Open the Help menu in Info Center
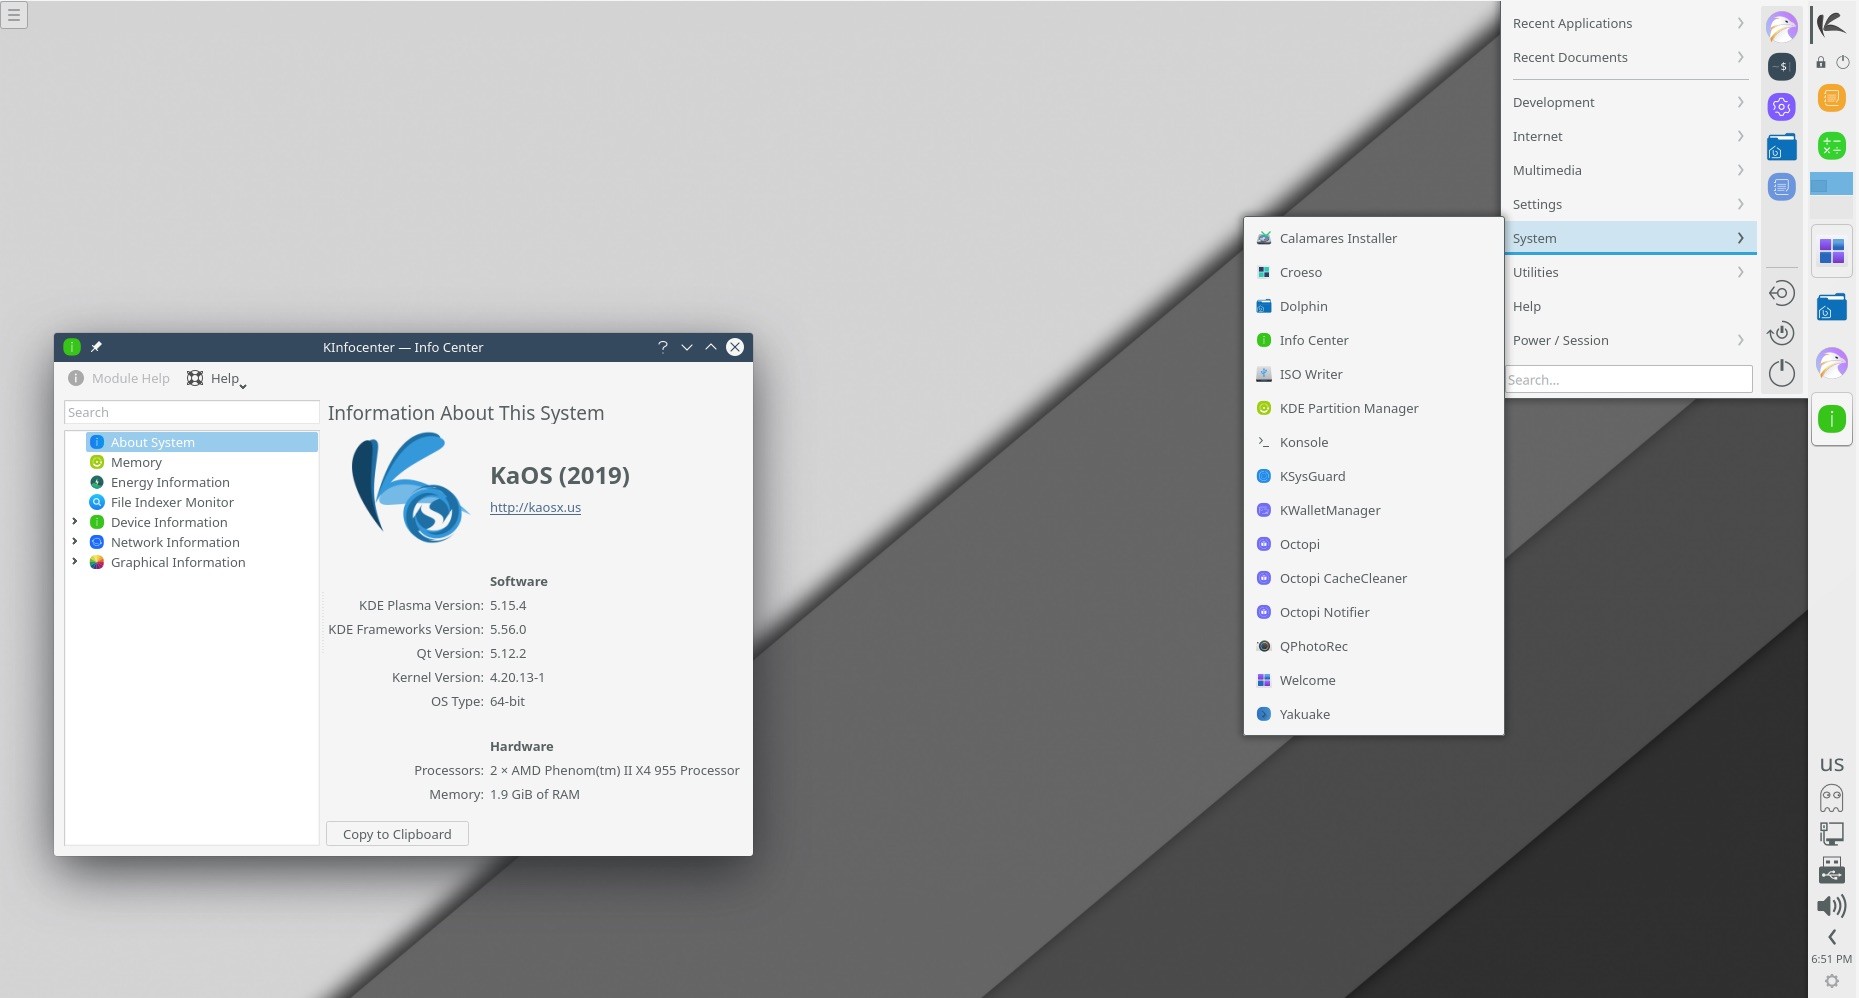 225,378
